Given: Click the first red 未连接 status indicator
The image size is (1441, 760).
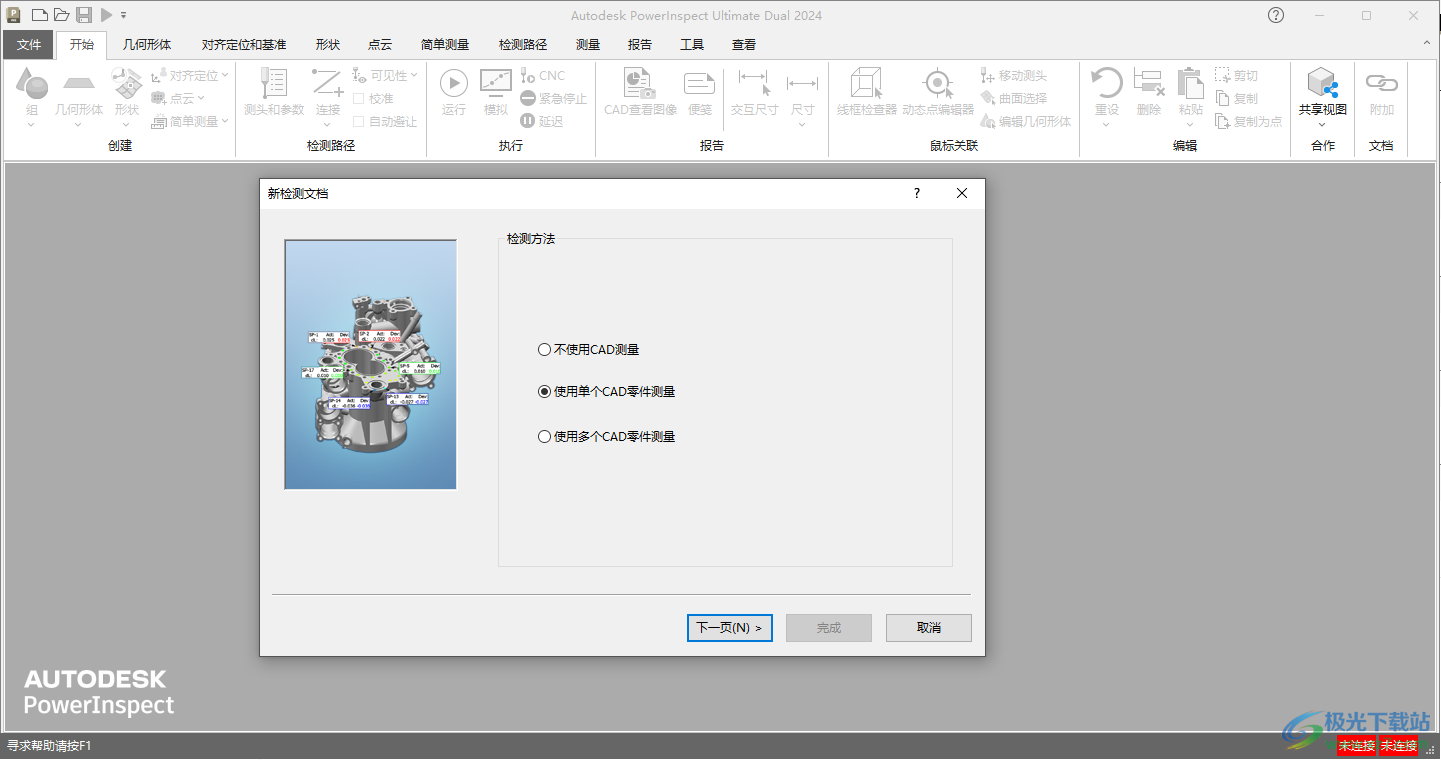Looking at the screenshot, I should click(x=1357, y=746).
